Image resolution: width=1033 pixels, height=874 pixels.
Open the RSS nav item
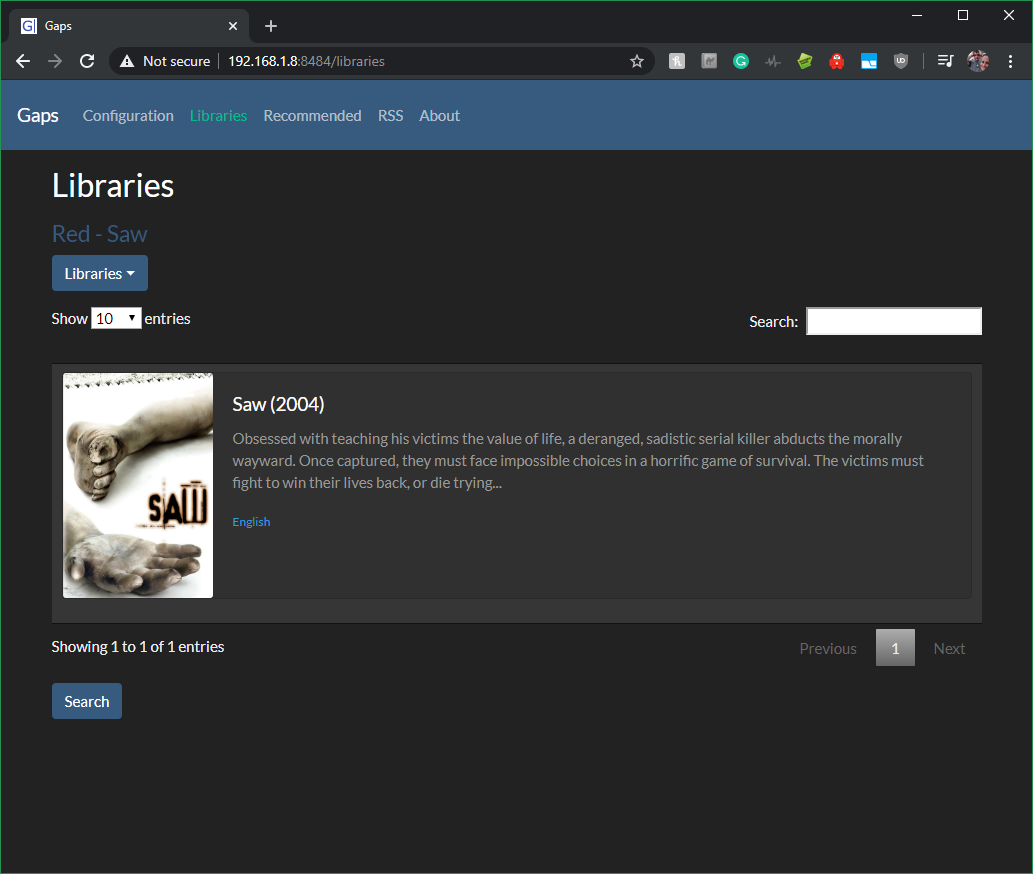point(390,115)
